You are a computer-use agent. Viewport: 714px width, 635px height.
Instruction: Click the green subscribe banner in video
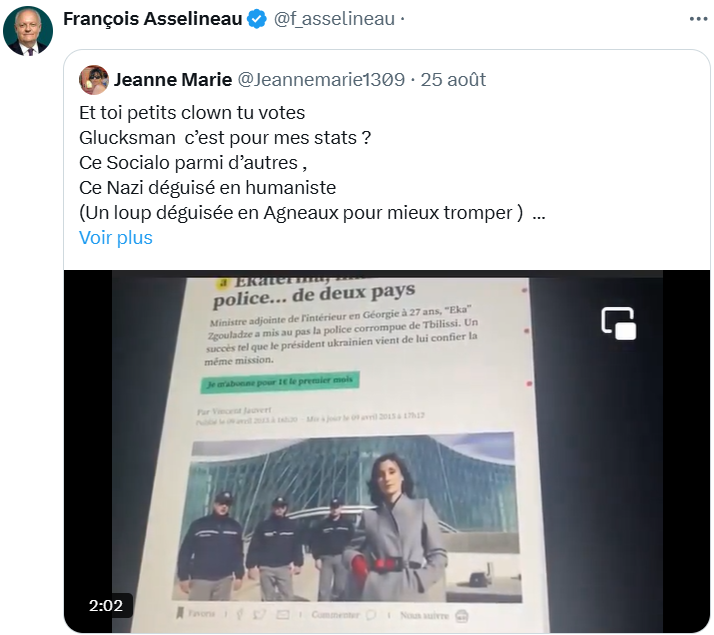click(x=280, y=381)
